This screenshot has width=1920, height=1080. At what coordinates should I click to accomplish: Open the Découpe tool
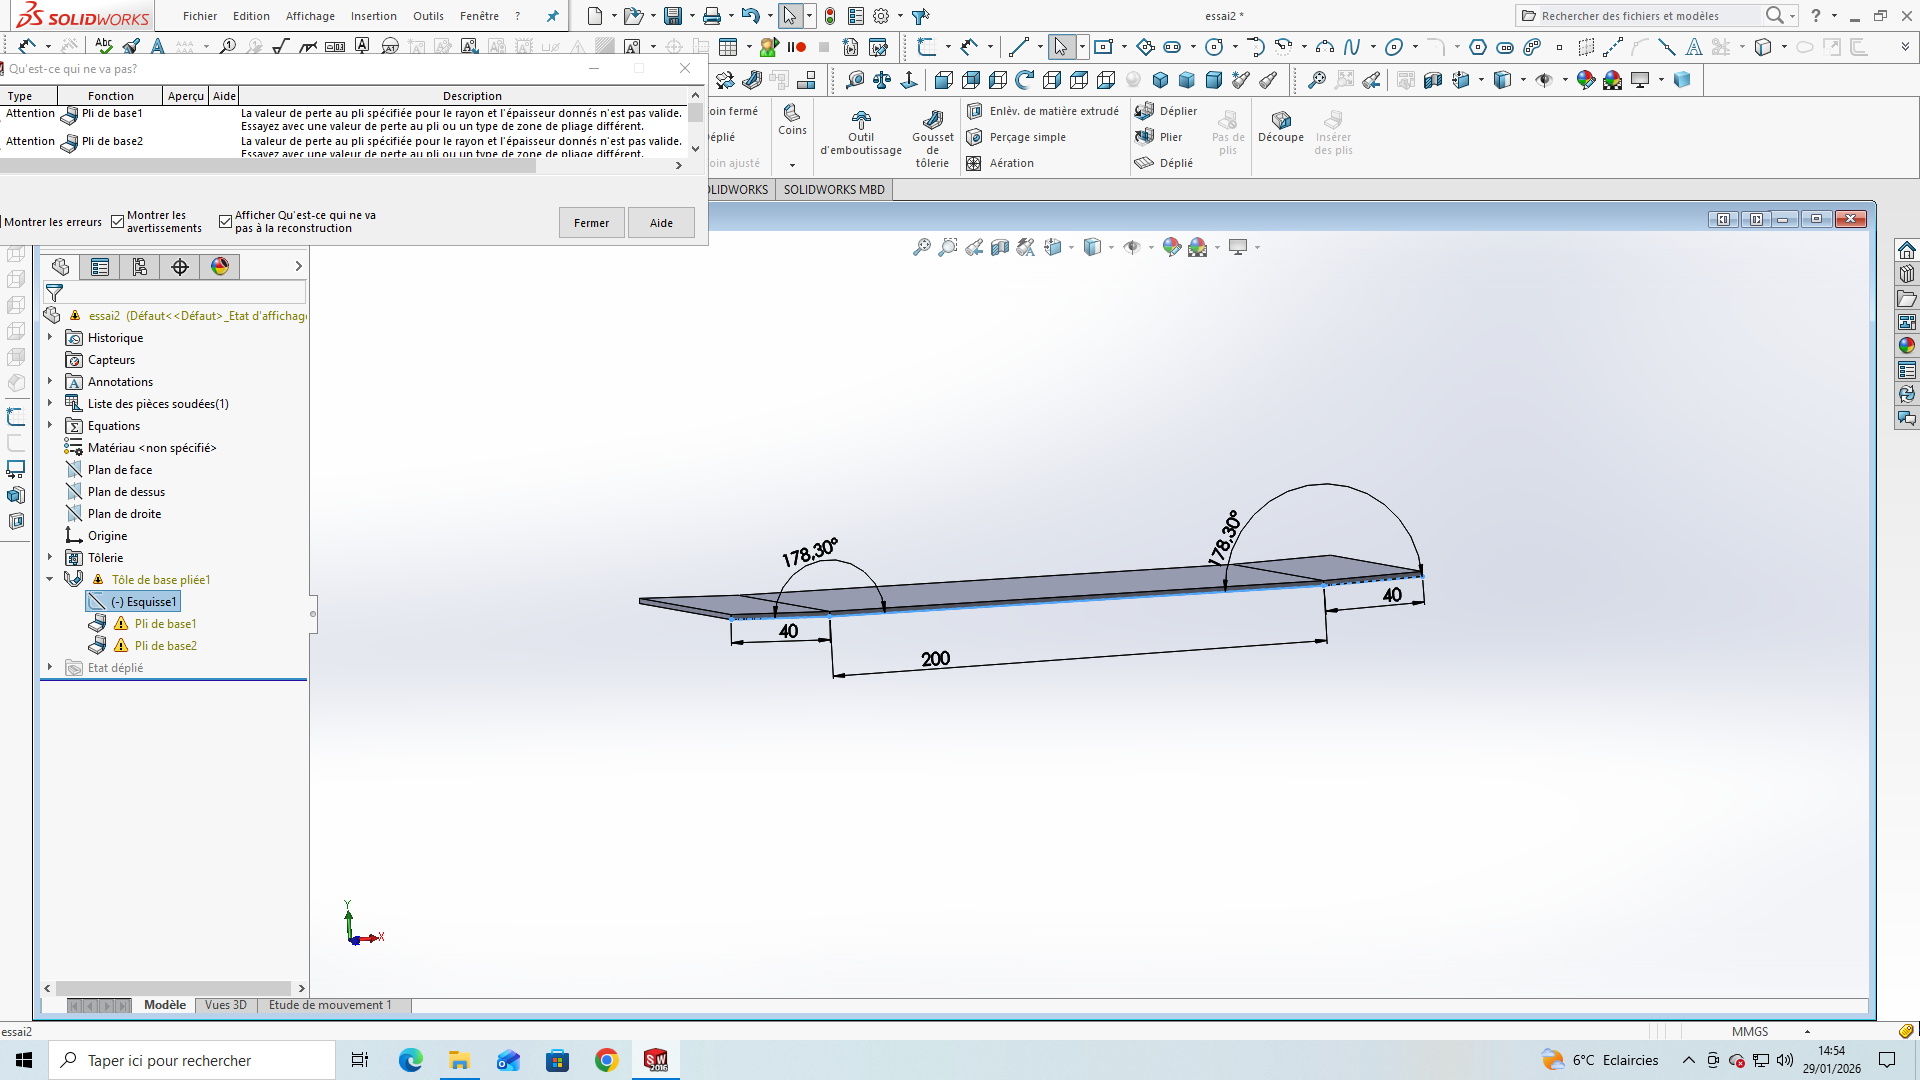(1280, 127)
